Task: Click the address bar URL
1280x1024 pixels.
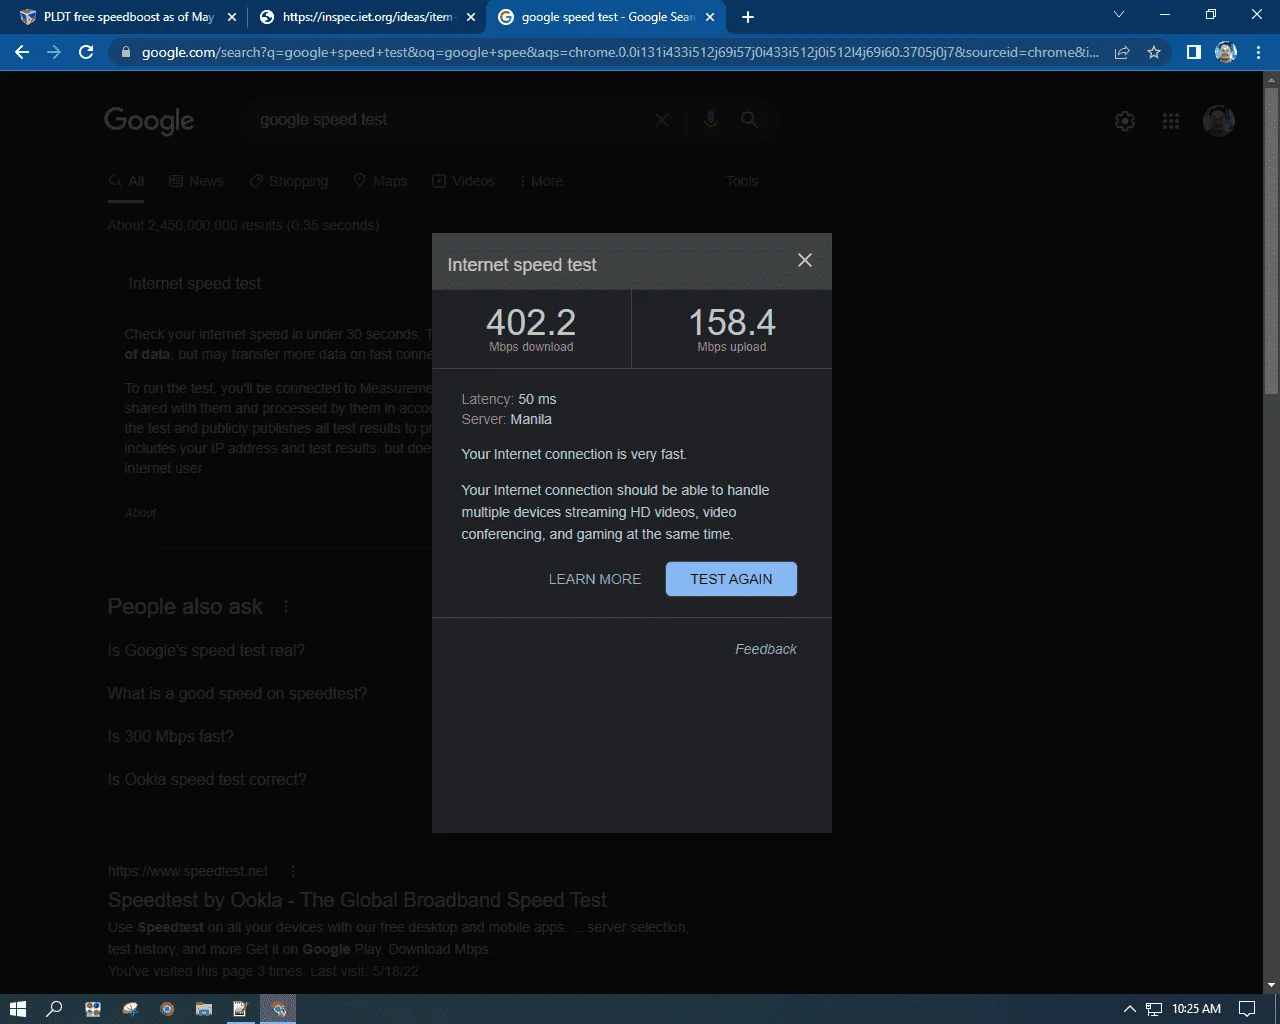Action: click(620, 52)
